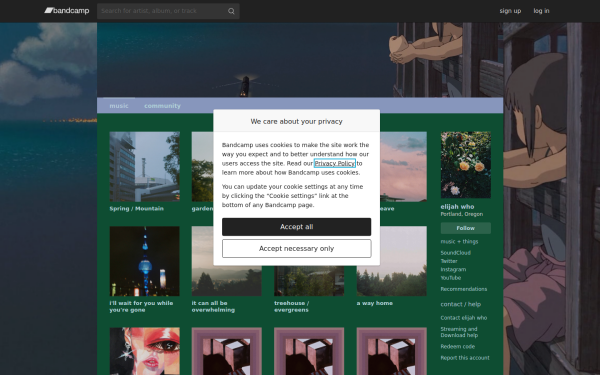Open the log in link
The height and width of the screenshot is (375, 600).
(x=541, y=11)
